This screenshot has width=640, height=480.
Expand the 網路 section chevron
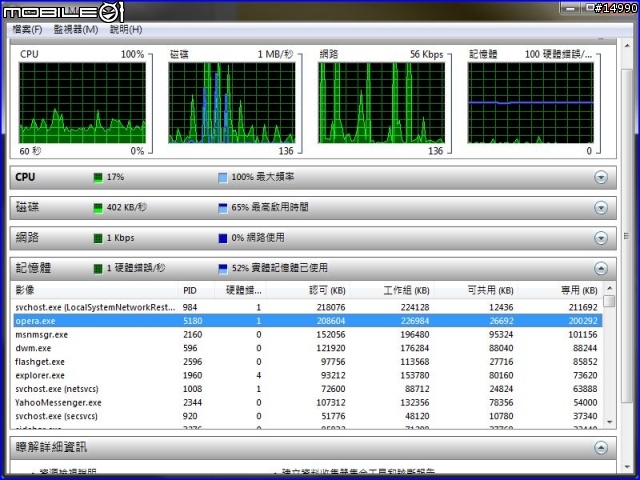click(600, 238)
